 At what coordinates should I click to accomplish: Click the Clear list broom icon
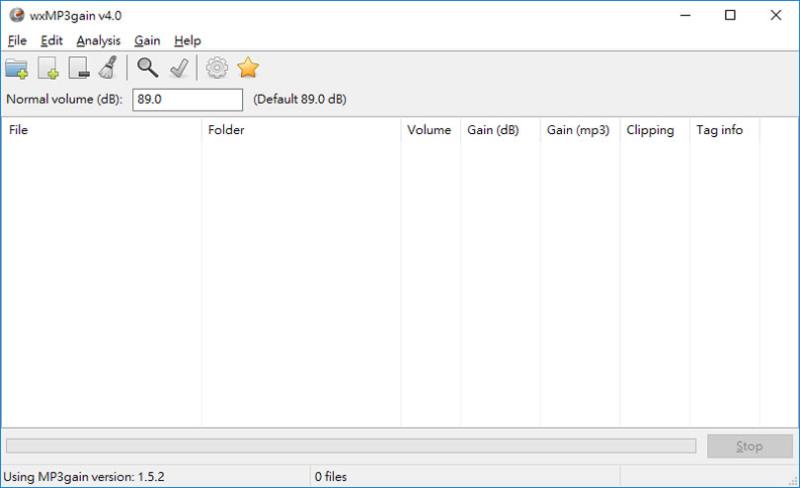108,68
